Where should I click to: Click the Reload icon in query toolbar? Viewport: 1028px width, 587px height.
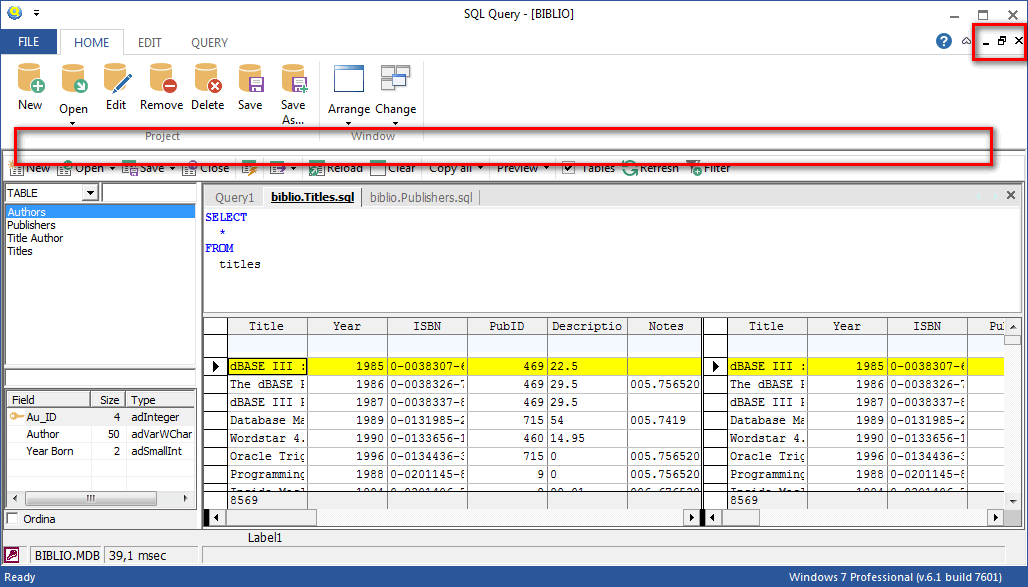317,169
